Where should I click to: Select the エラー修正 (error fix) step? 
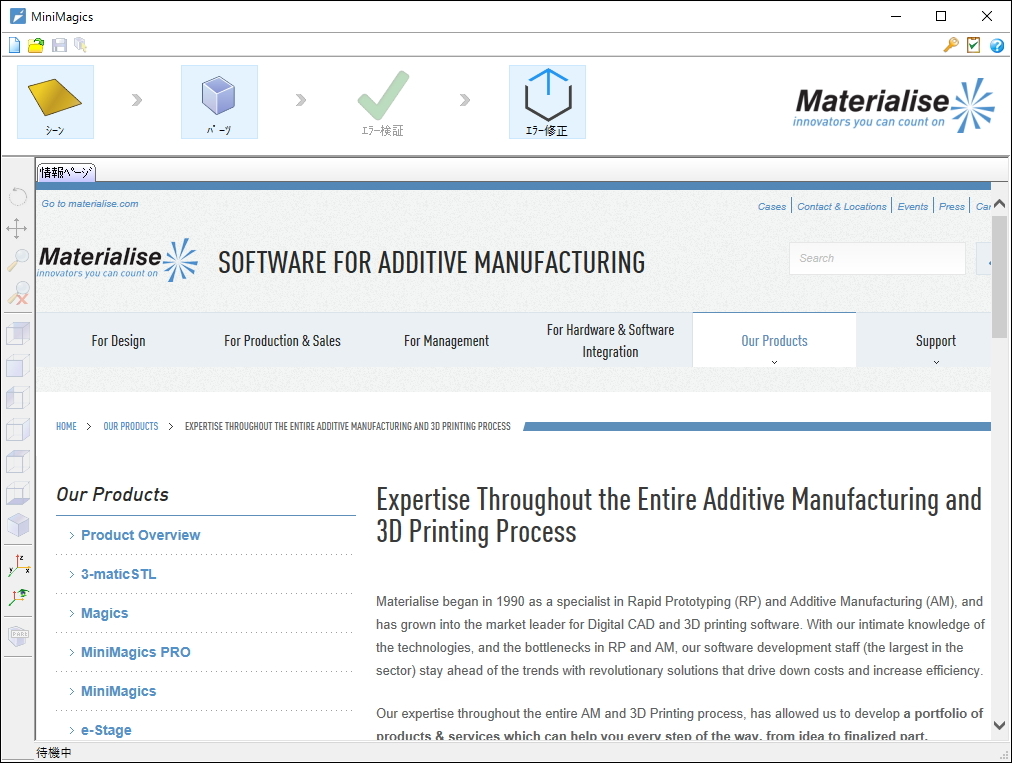click(547, 102)
